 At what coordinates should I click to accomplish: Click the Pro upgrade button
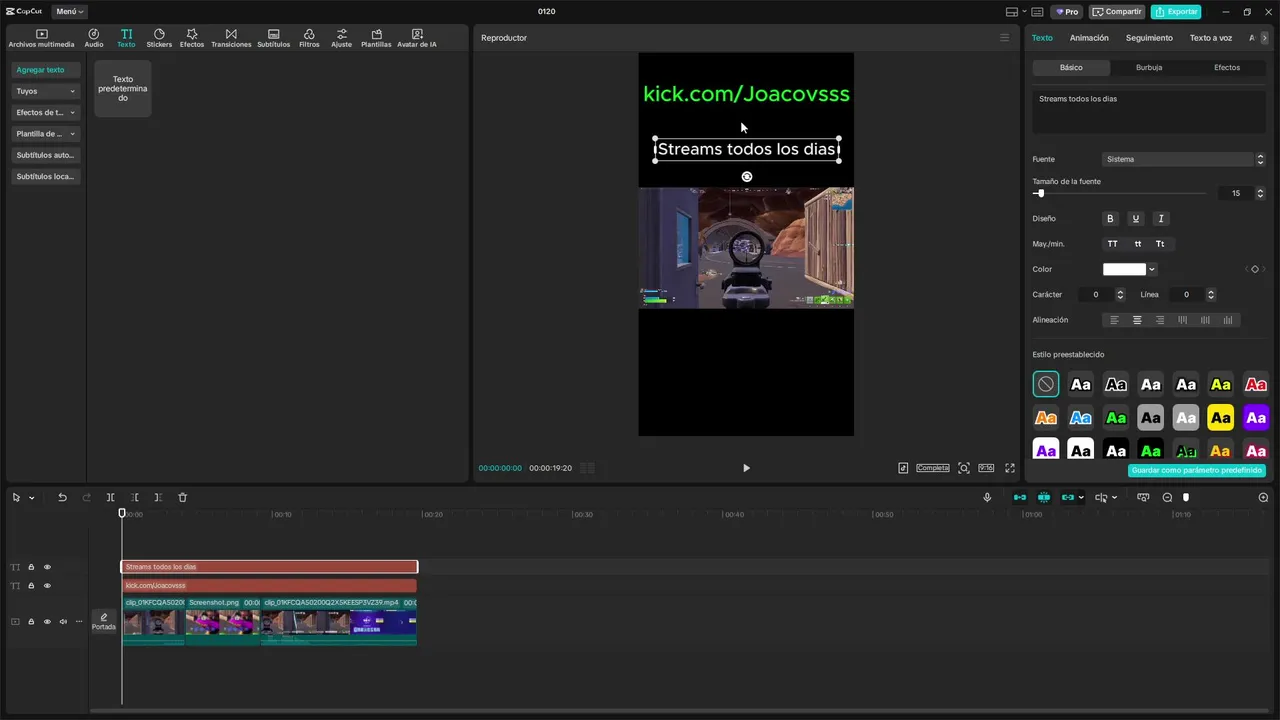tap(1067, 12)
